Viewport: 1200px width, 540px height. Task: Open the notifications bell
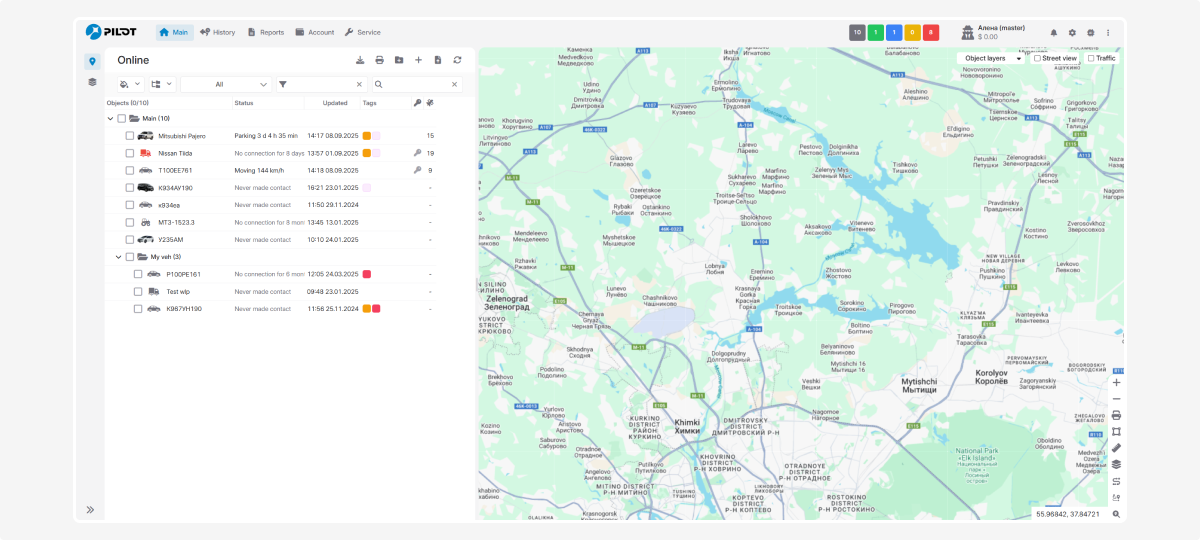tap(1053, 33)
